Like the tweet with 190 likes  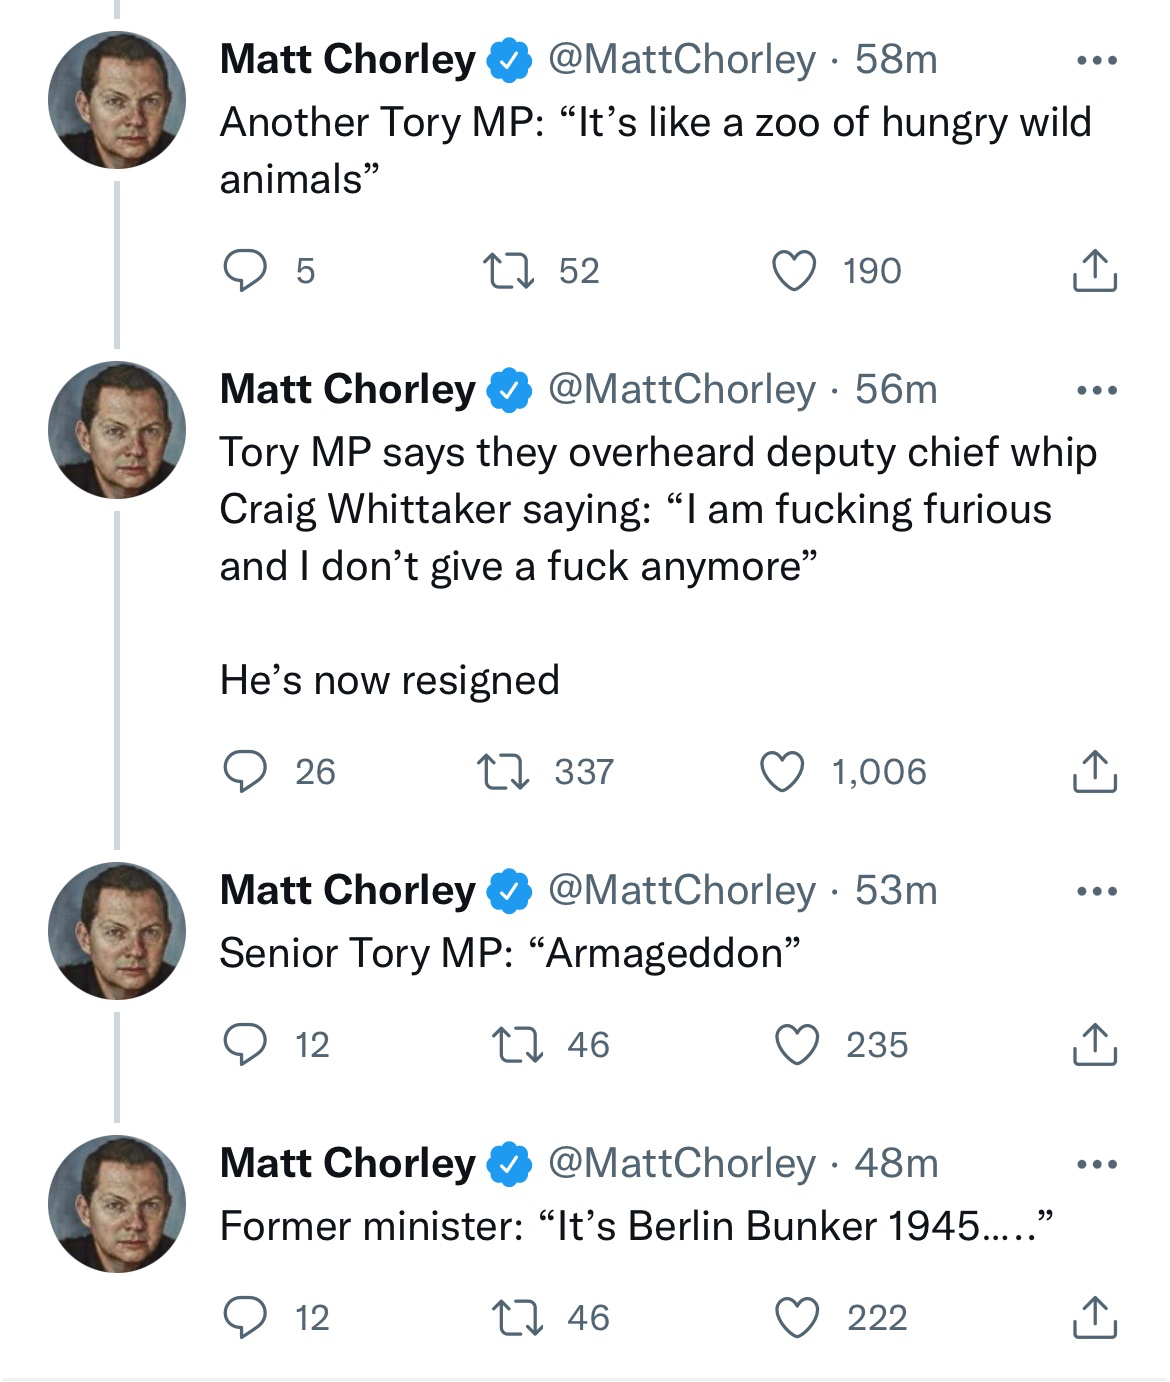point(794,270)
